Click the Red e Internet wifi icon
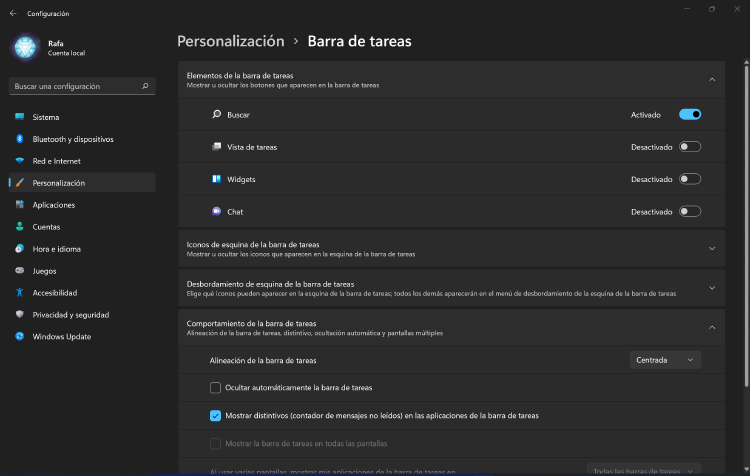The height and width of the screenshot is (476, 750). pos(20,161)
